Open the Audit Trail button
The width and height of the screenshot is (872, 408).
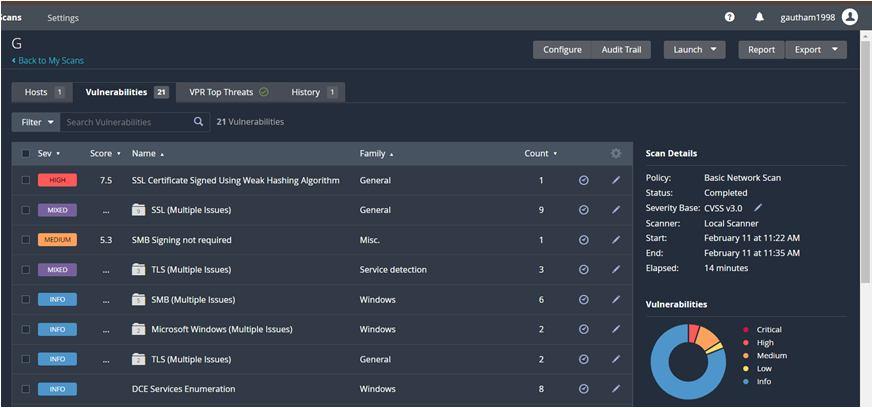click(621, 49)
